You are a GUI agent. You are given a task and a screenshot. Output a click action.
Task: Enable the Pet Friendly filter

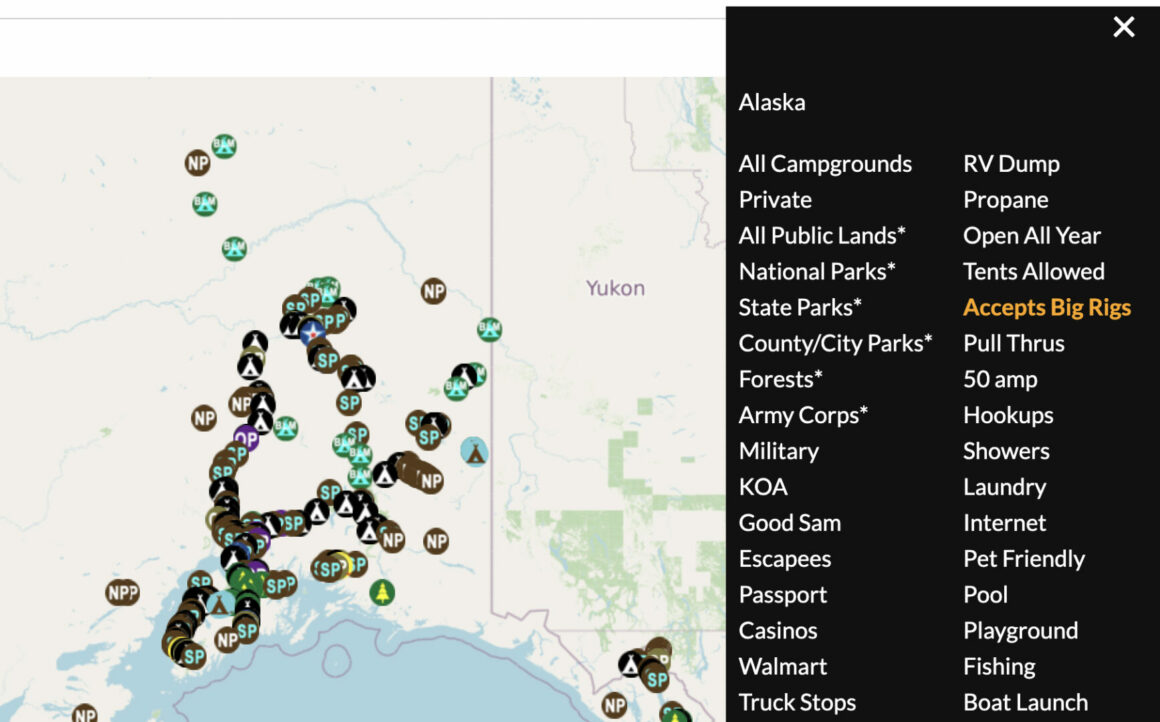(1023, 559)
